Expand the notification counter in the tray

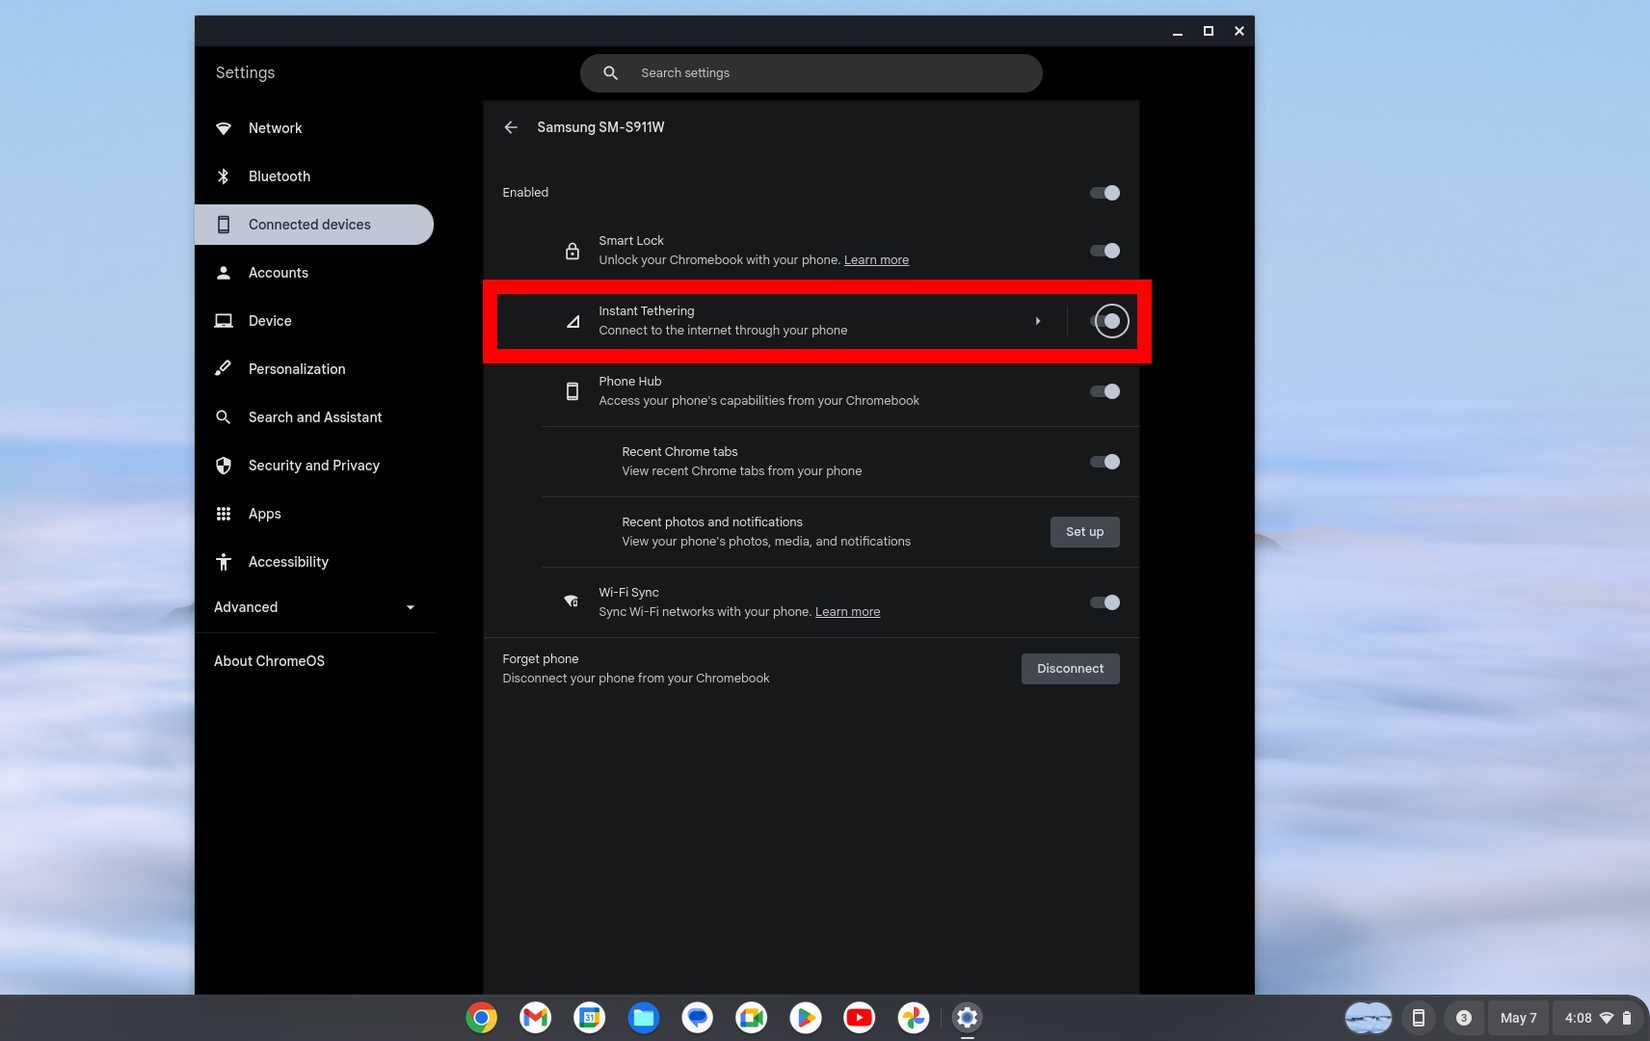coord(1464,1017)
